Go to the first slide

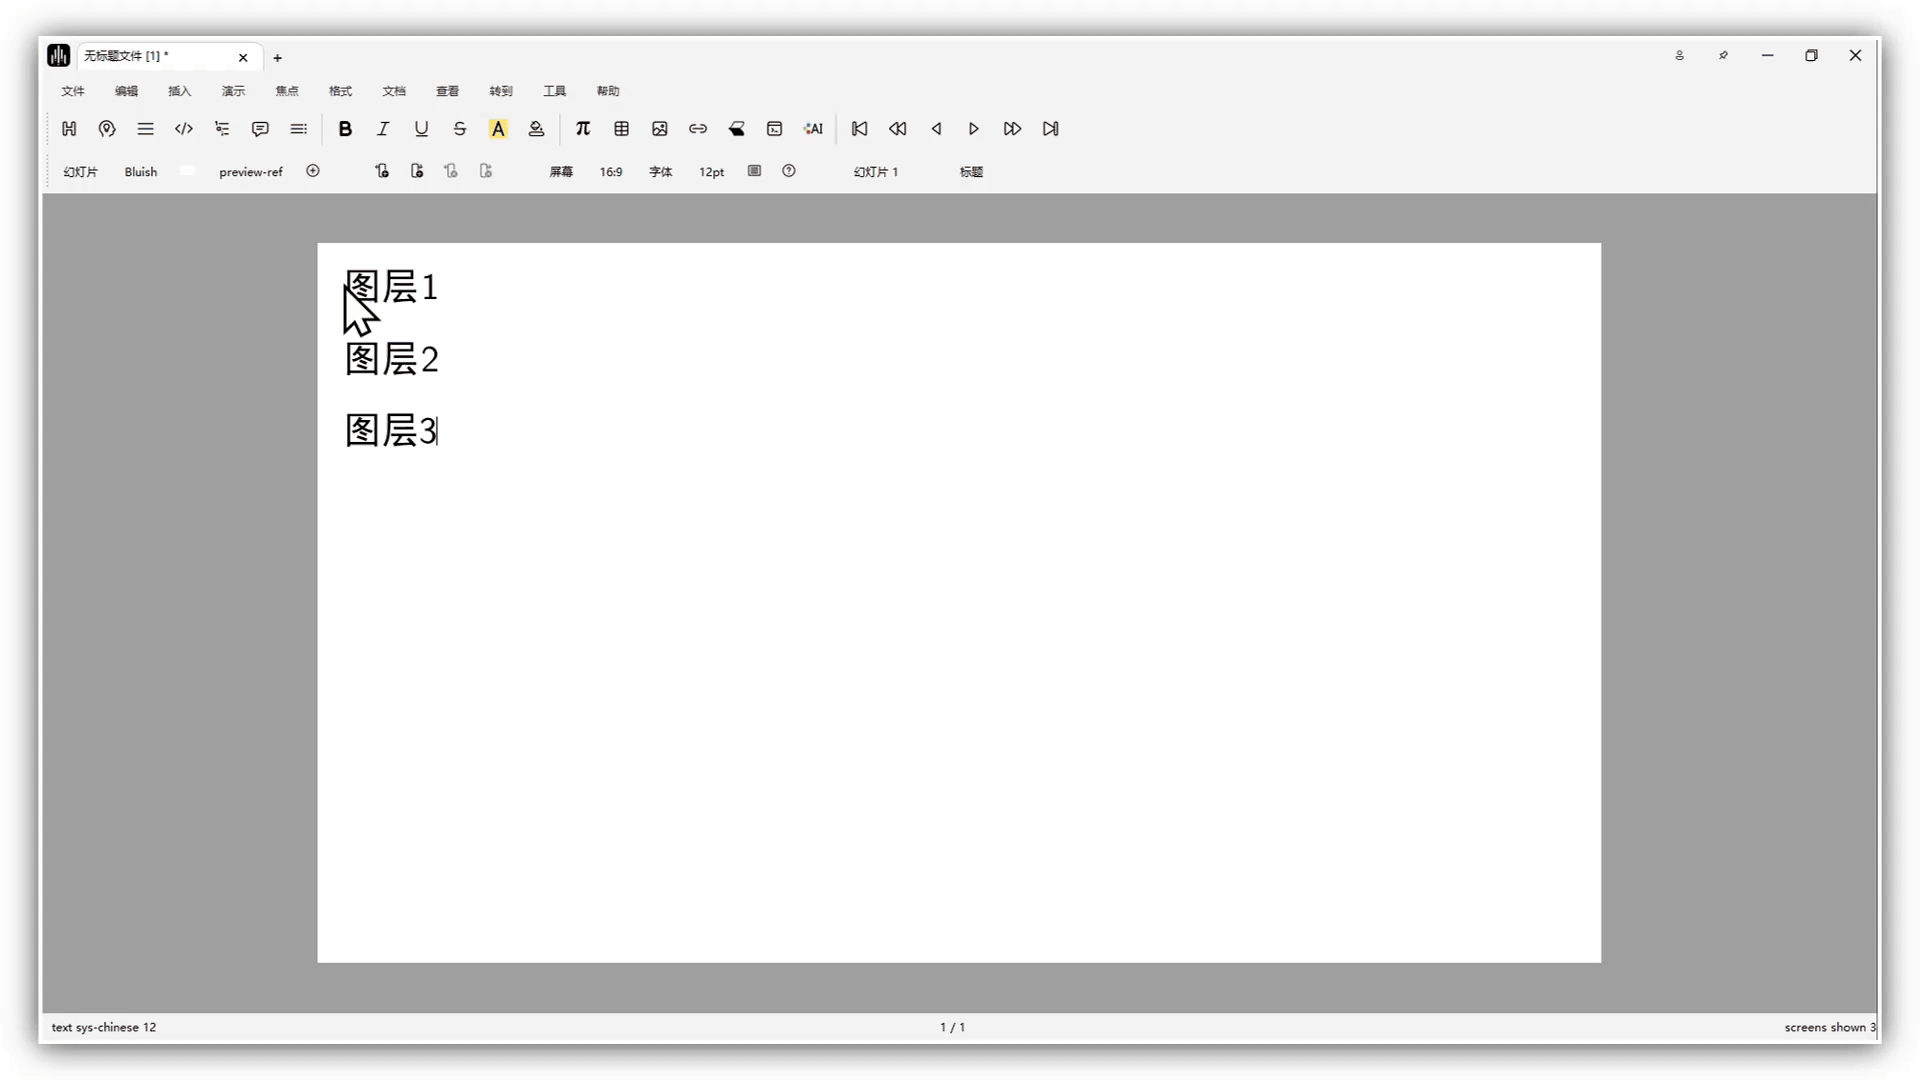tap(859, 129)
